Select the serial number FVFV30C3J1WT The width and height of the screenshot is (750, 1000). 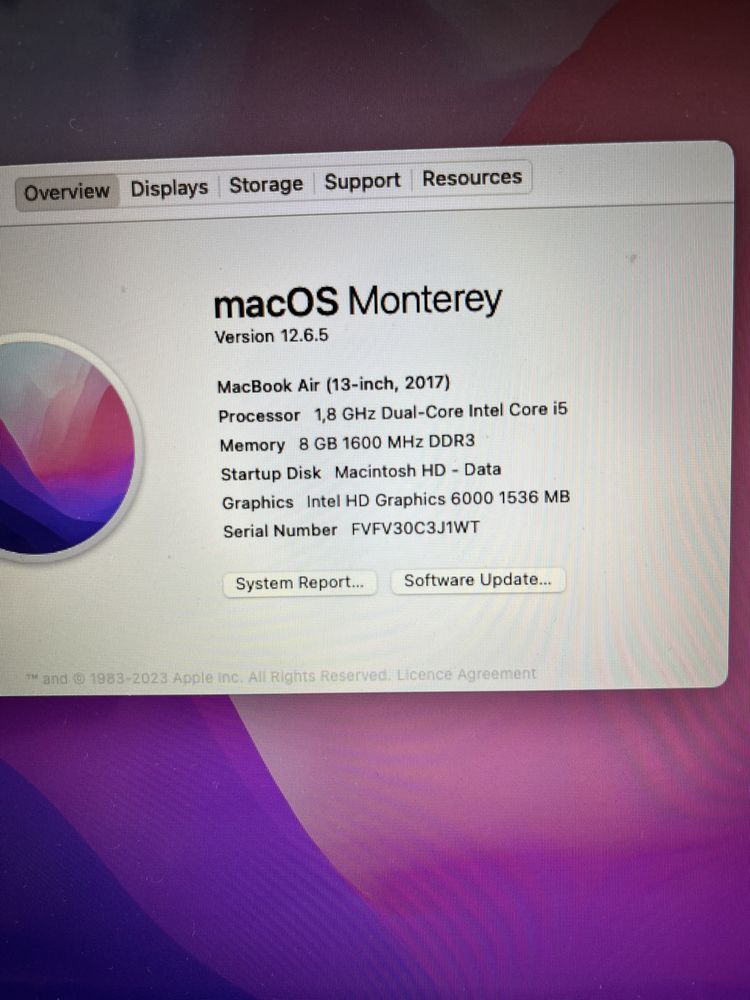[415, 529]
